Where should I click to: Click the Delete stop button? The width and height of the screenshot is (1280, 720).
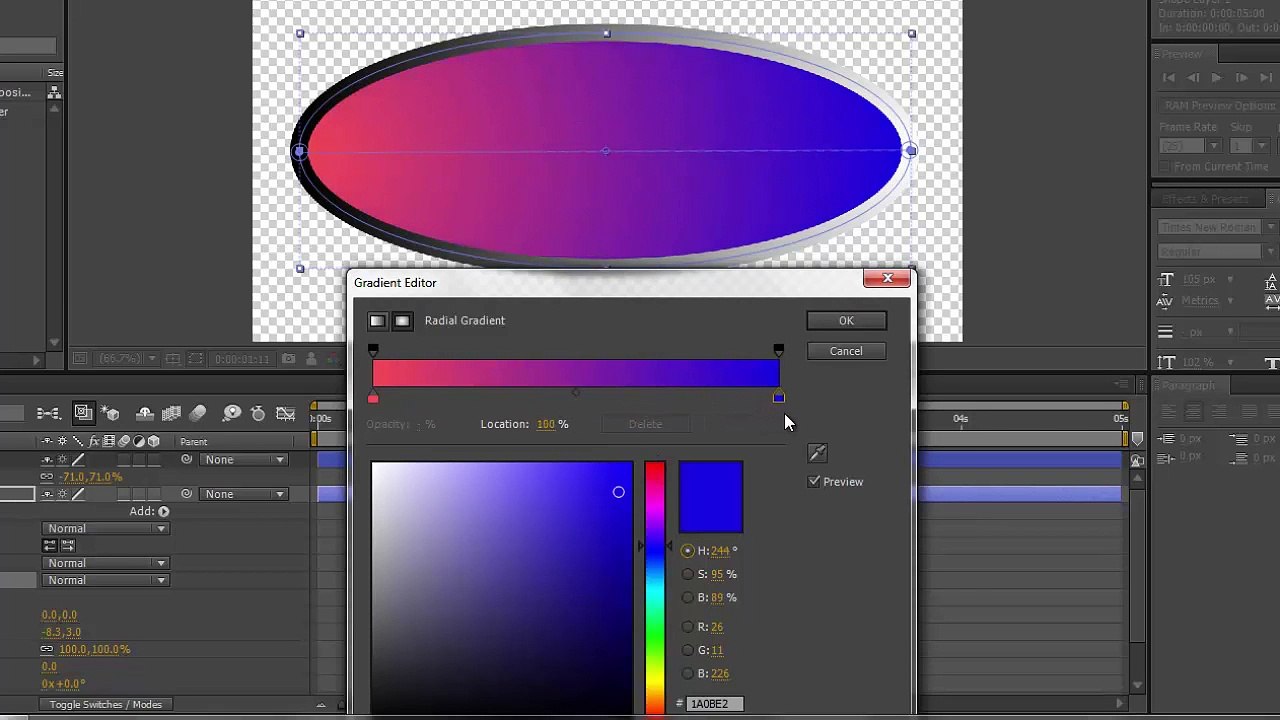645,425
